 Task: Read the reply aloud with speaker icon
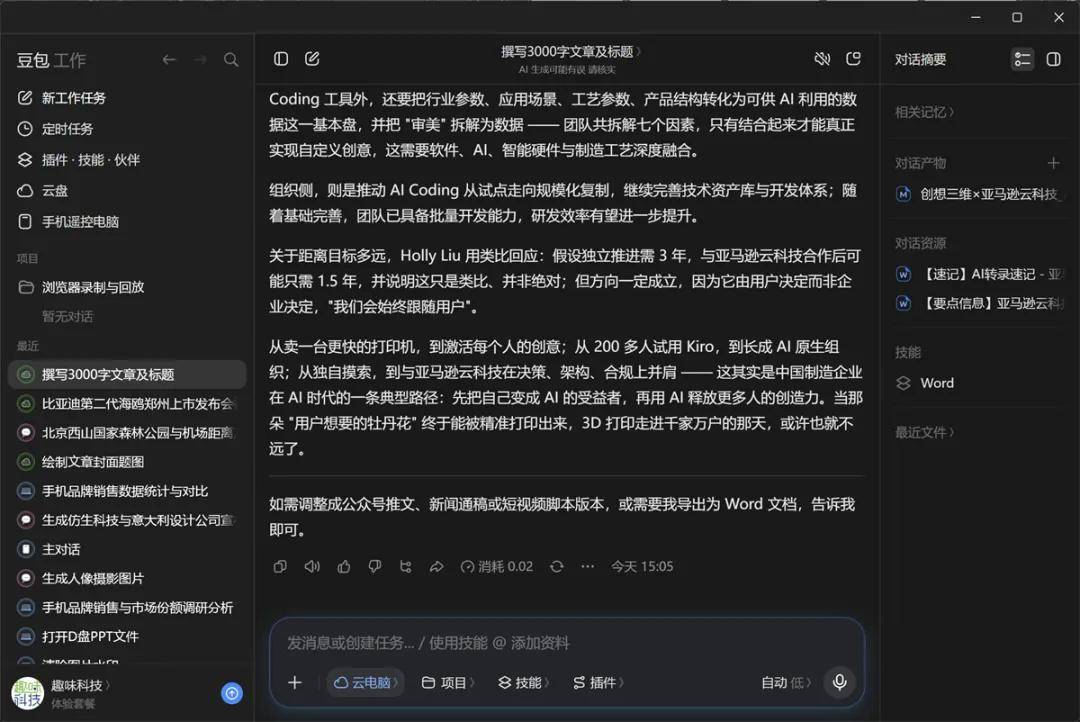312,566
